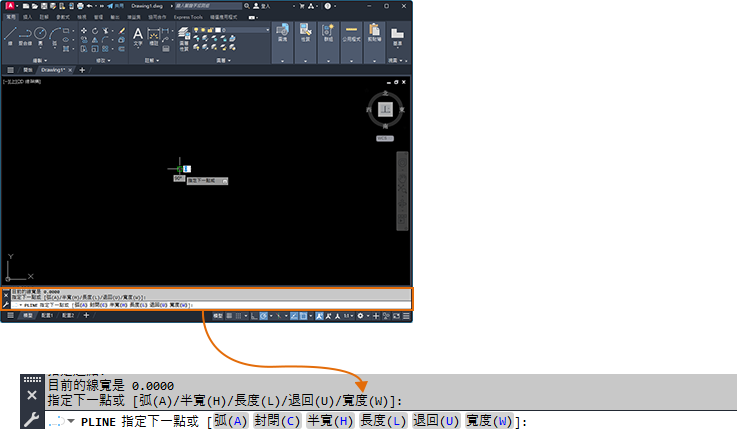Expand the Draw (繪製) panel flyout
Screen dimensions: 737x429
(39, 61)
